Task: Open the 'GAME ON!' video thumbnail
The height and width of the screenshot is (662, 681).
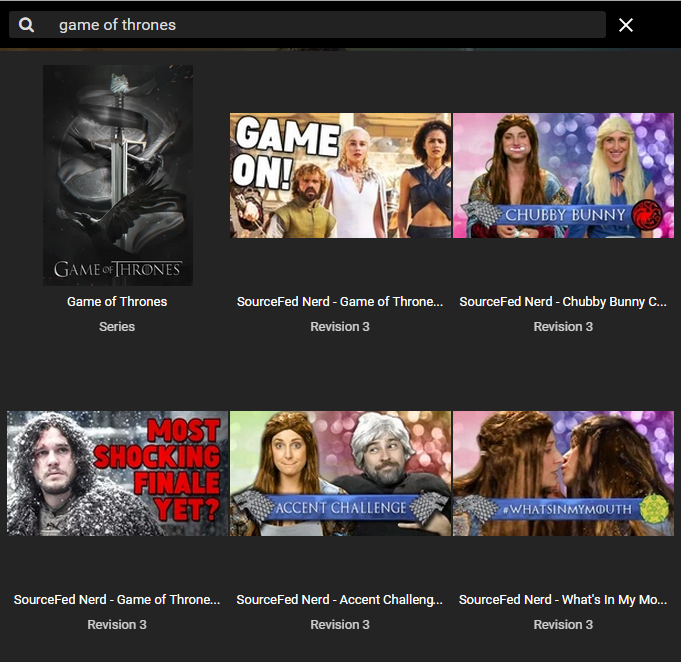Action: [x=340, y=175]
